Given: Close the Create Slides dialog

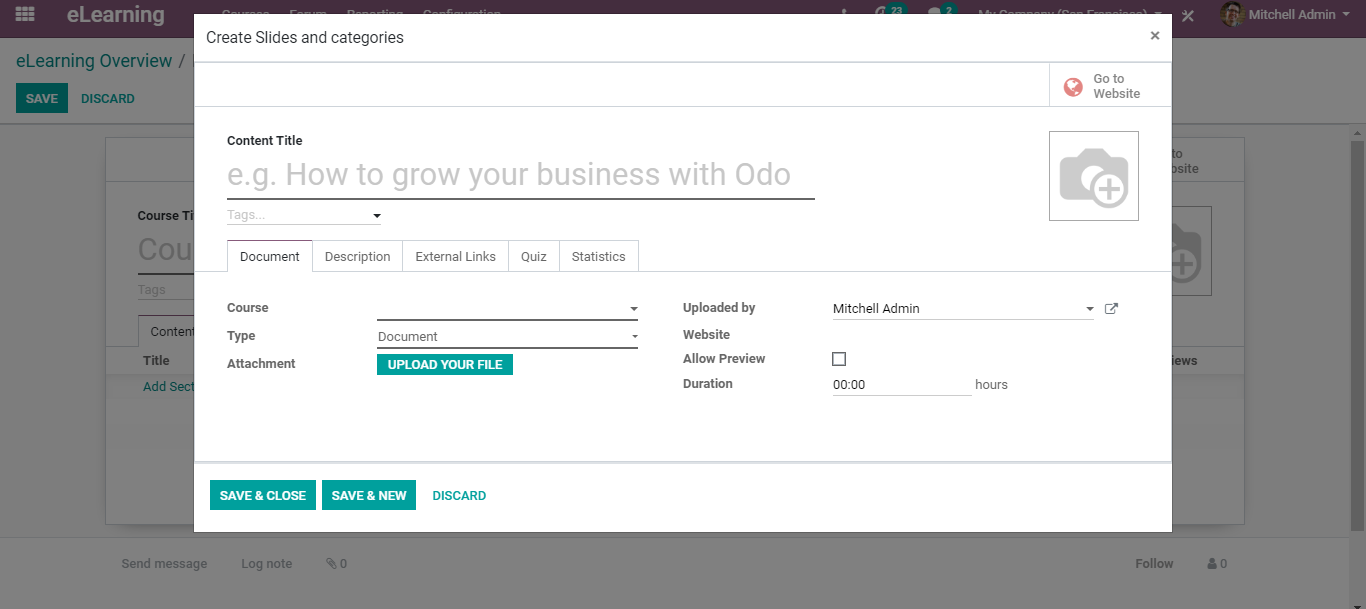Looking at the screenshot, I should [x=1155, y=36].
